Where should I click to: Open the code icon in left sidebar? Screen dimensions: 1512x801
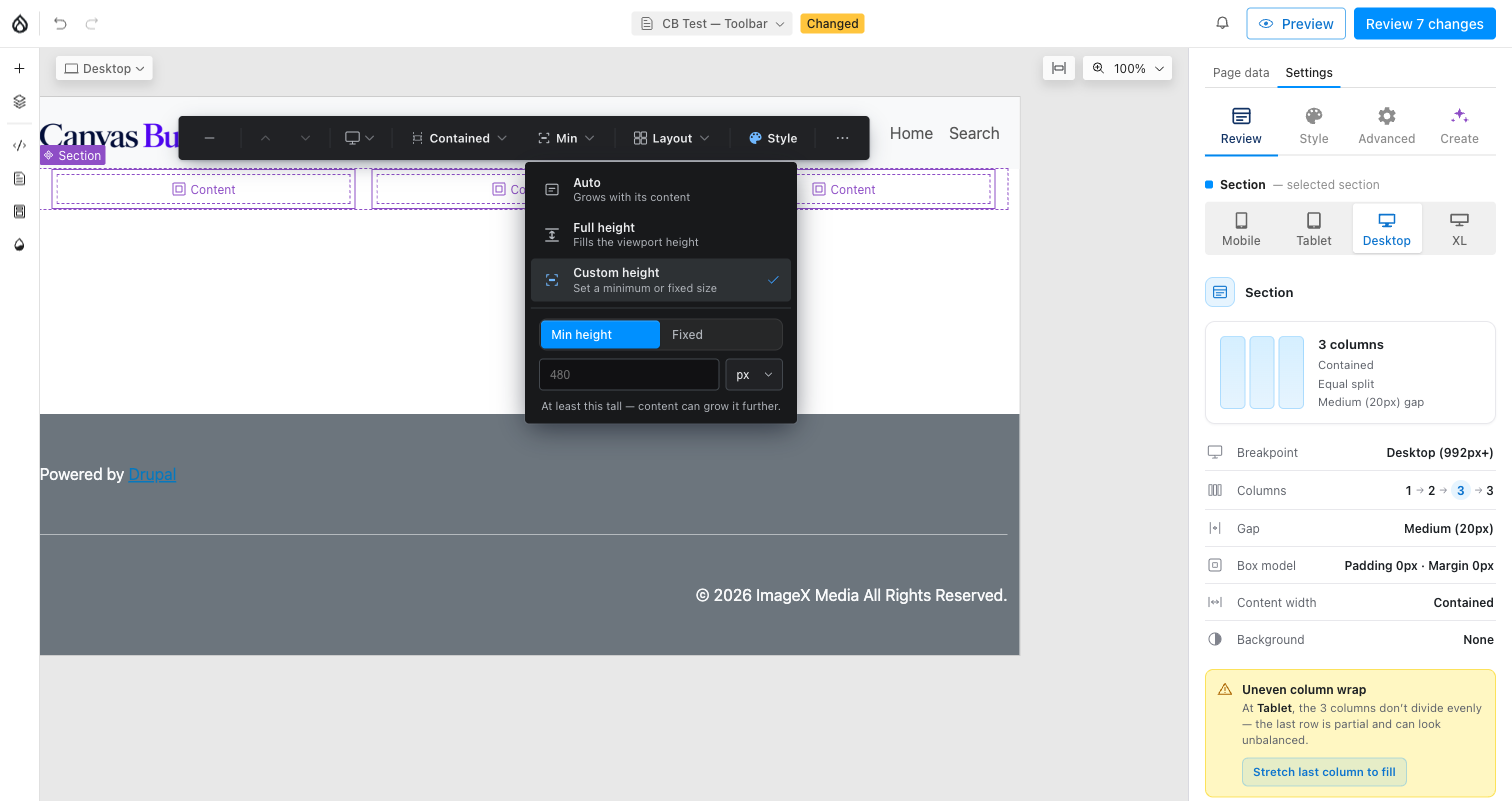pos(19,145)
